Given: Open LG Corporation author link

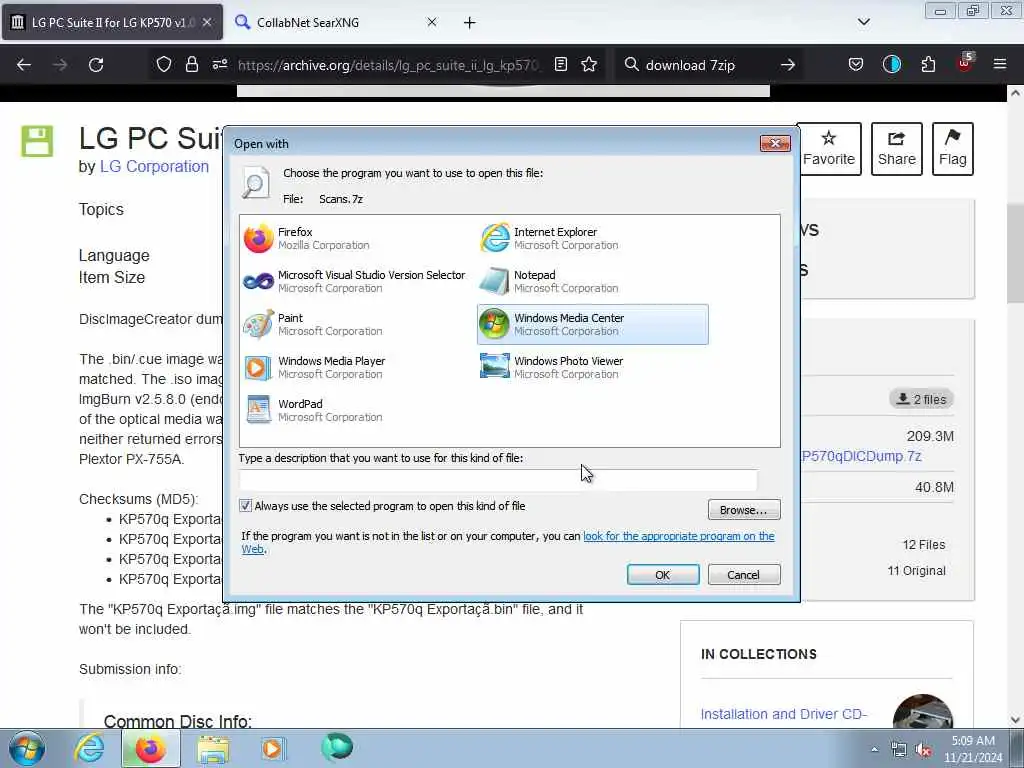Looking at the screenshot, I should [x=154, y=167].
